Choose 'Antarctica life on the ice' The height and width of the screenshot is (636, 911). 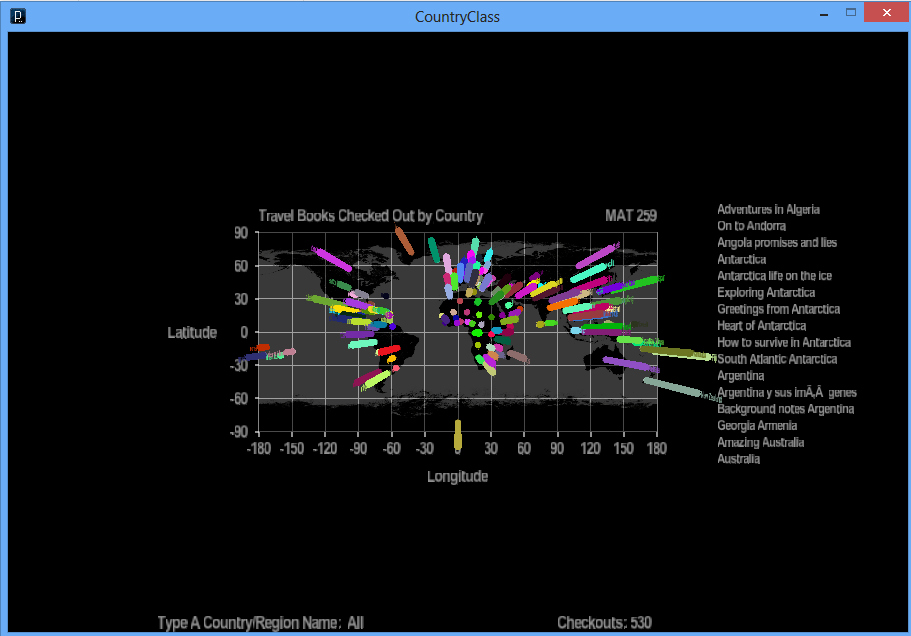click(774, 276)
